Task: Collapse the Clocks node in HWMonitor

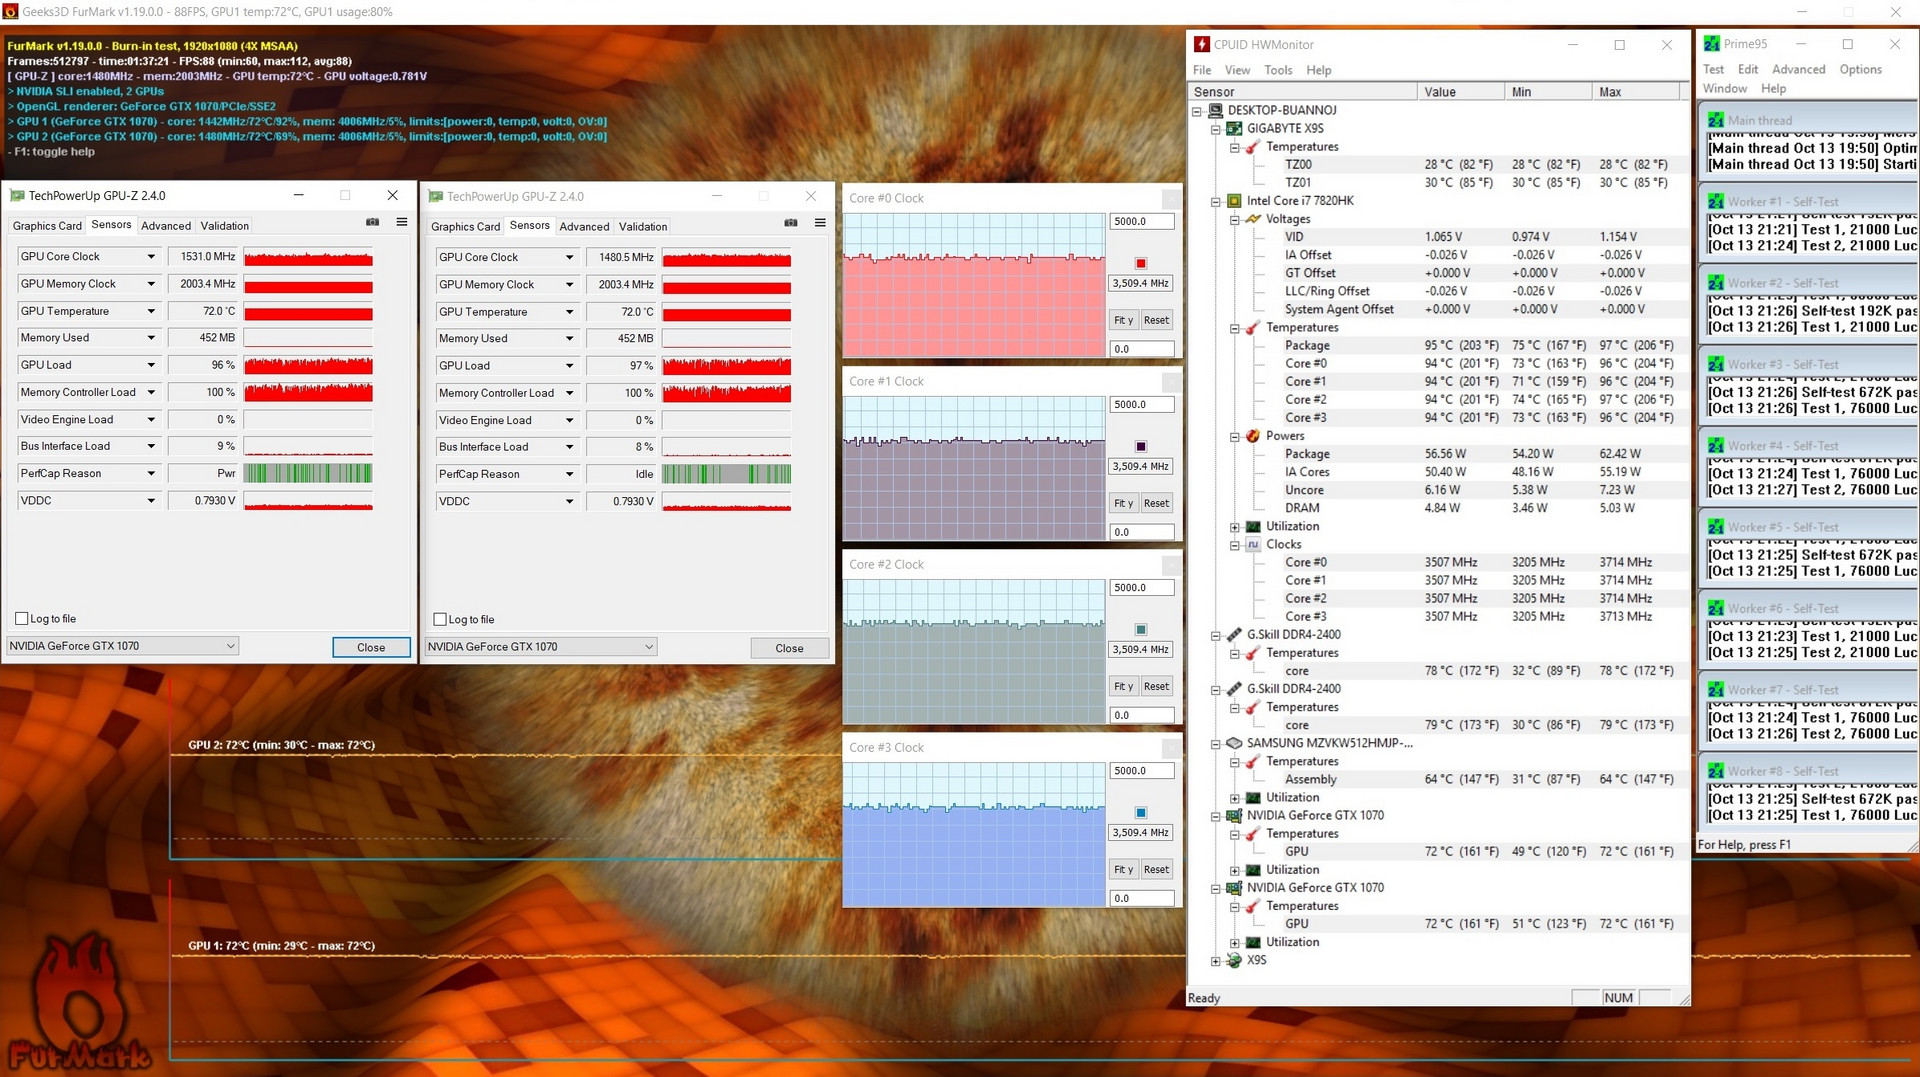Action: pyautogui.click(x=1235, y=545)
